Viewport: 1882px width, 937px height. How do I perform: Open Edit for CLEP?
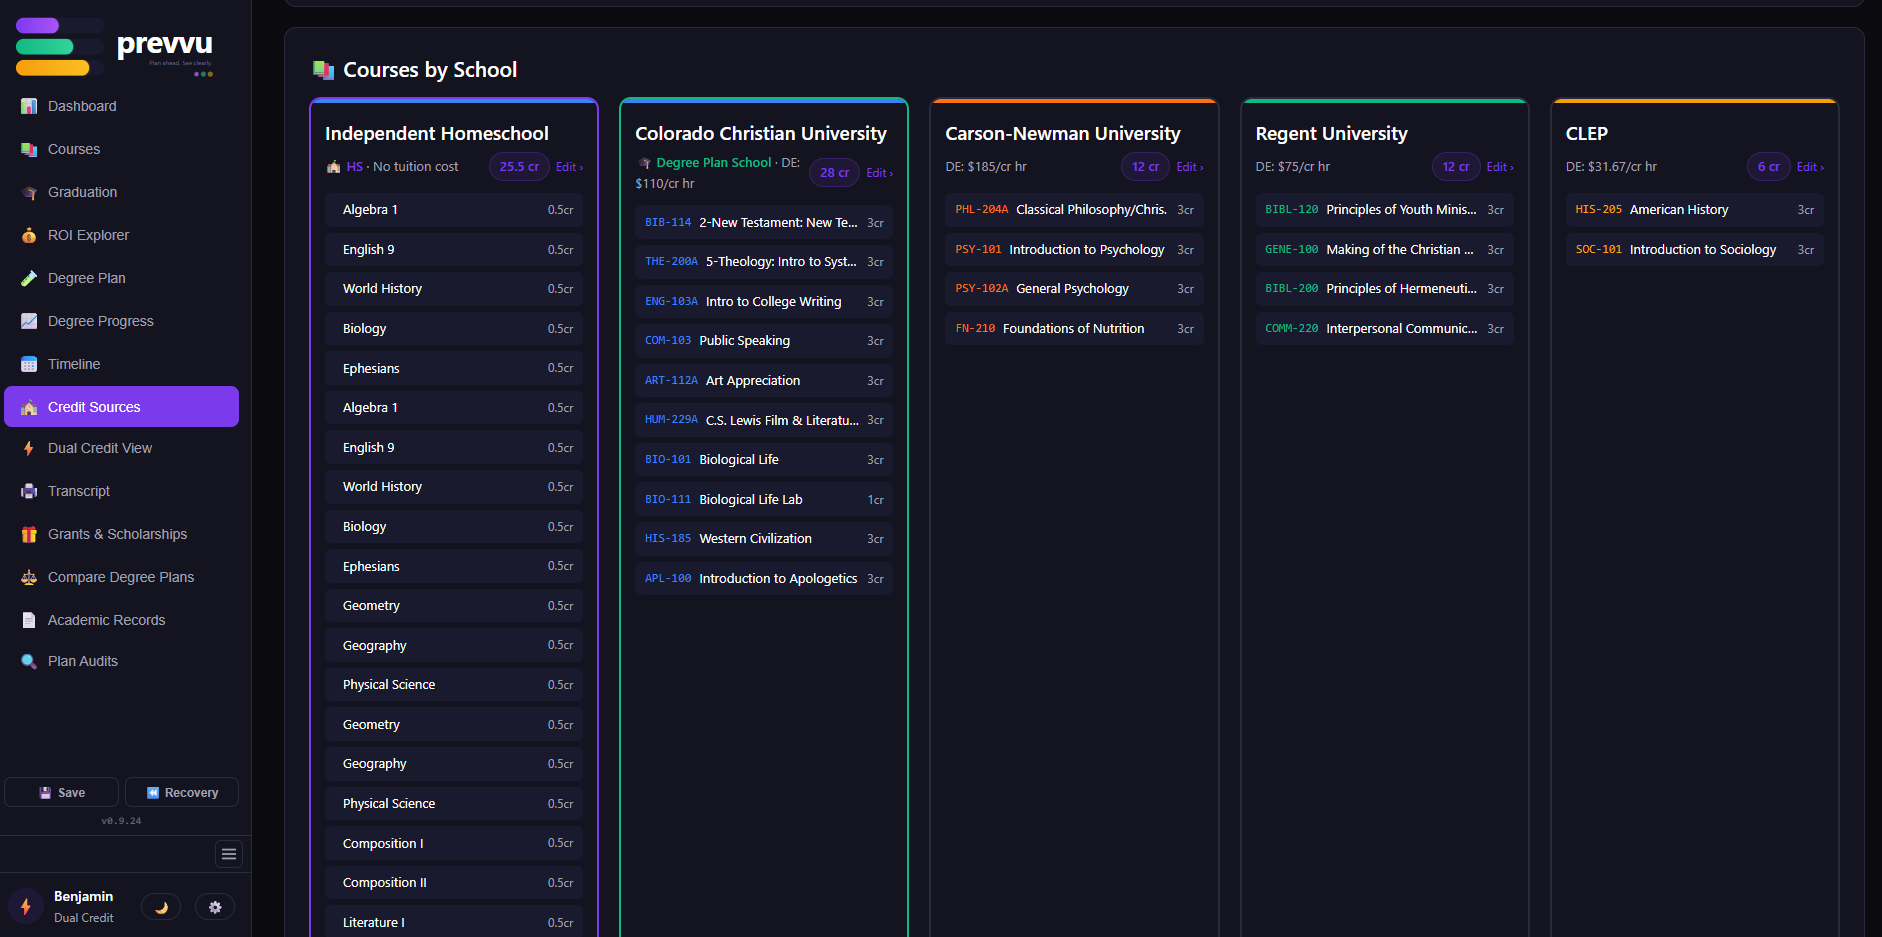pyautogui.click(x=1809, y=167)
